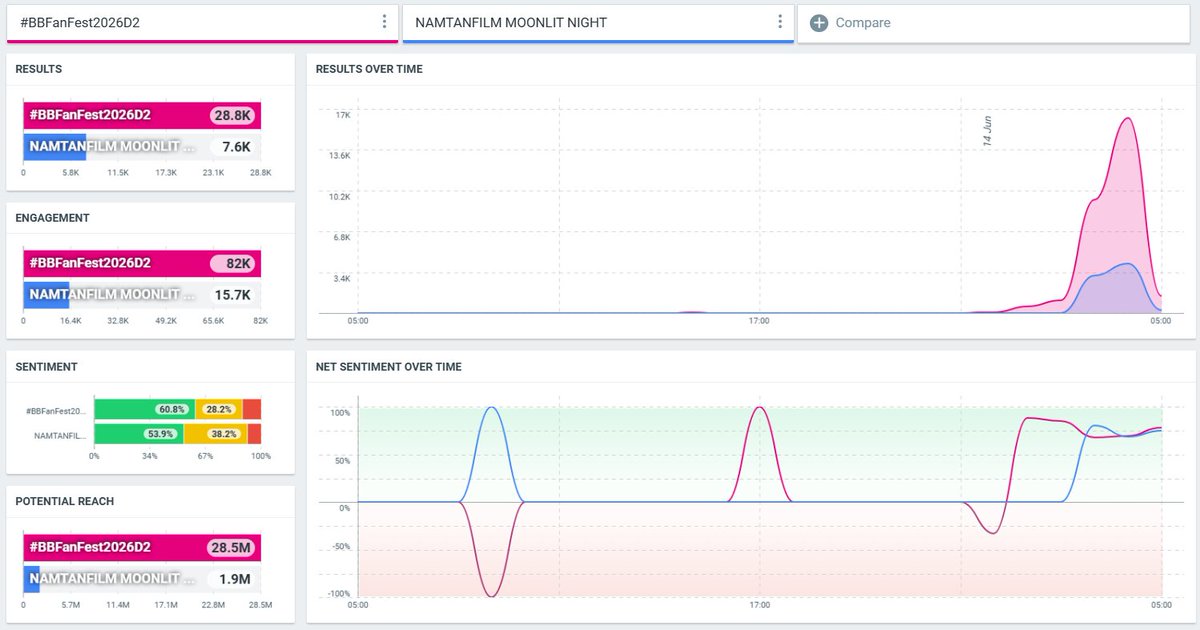Click the 1.9M potential reach value
1200x630 pixels.
tap(234, 579)
